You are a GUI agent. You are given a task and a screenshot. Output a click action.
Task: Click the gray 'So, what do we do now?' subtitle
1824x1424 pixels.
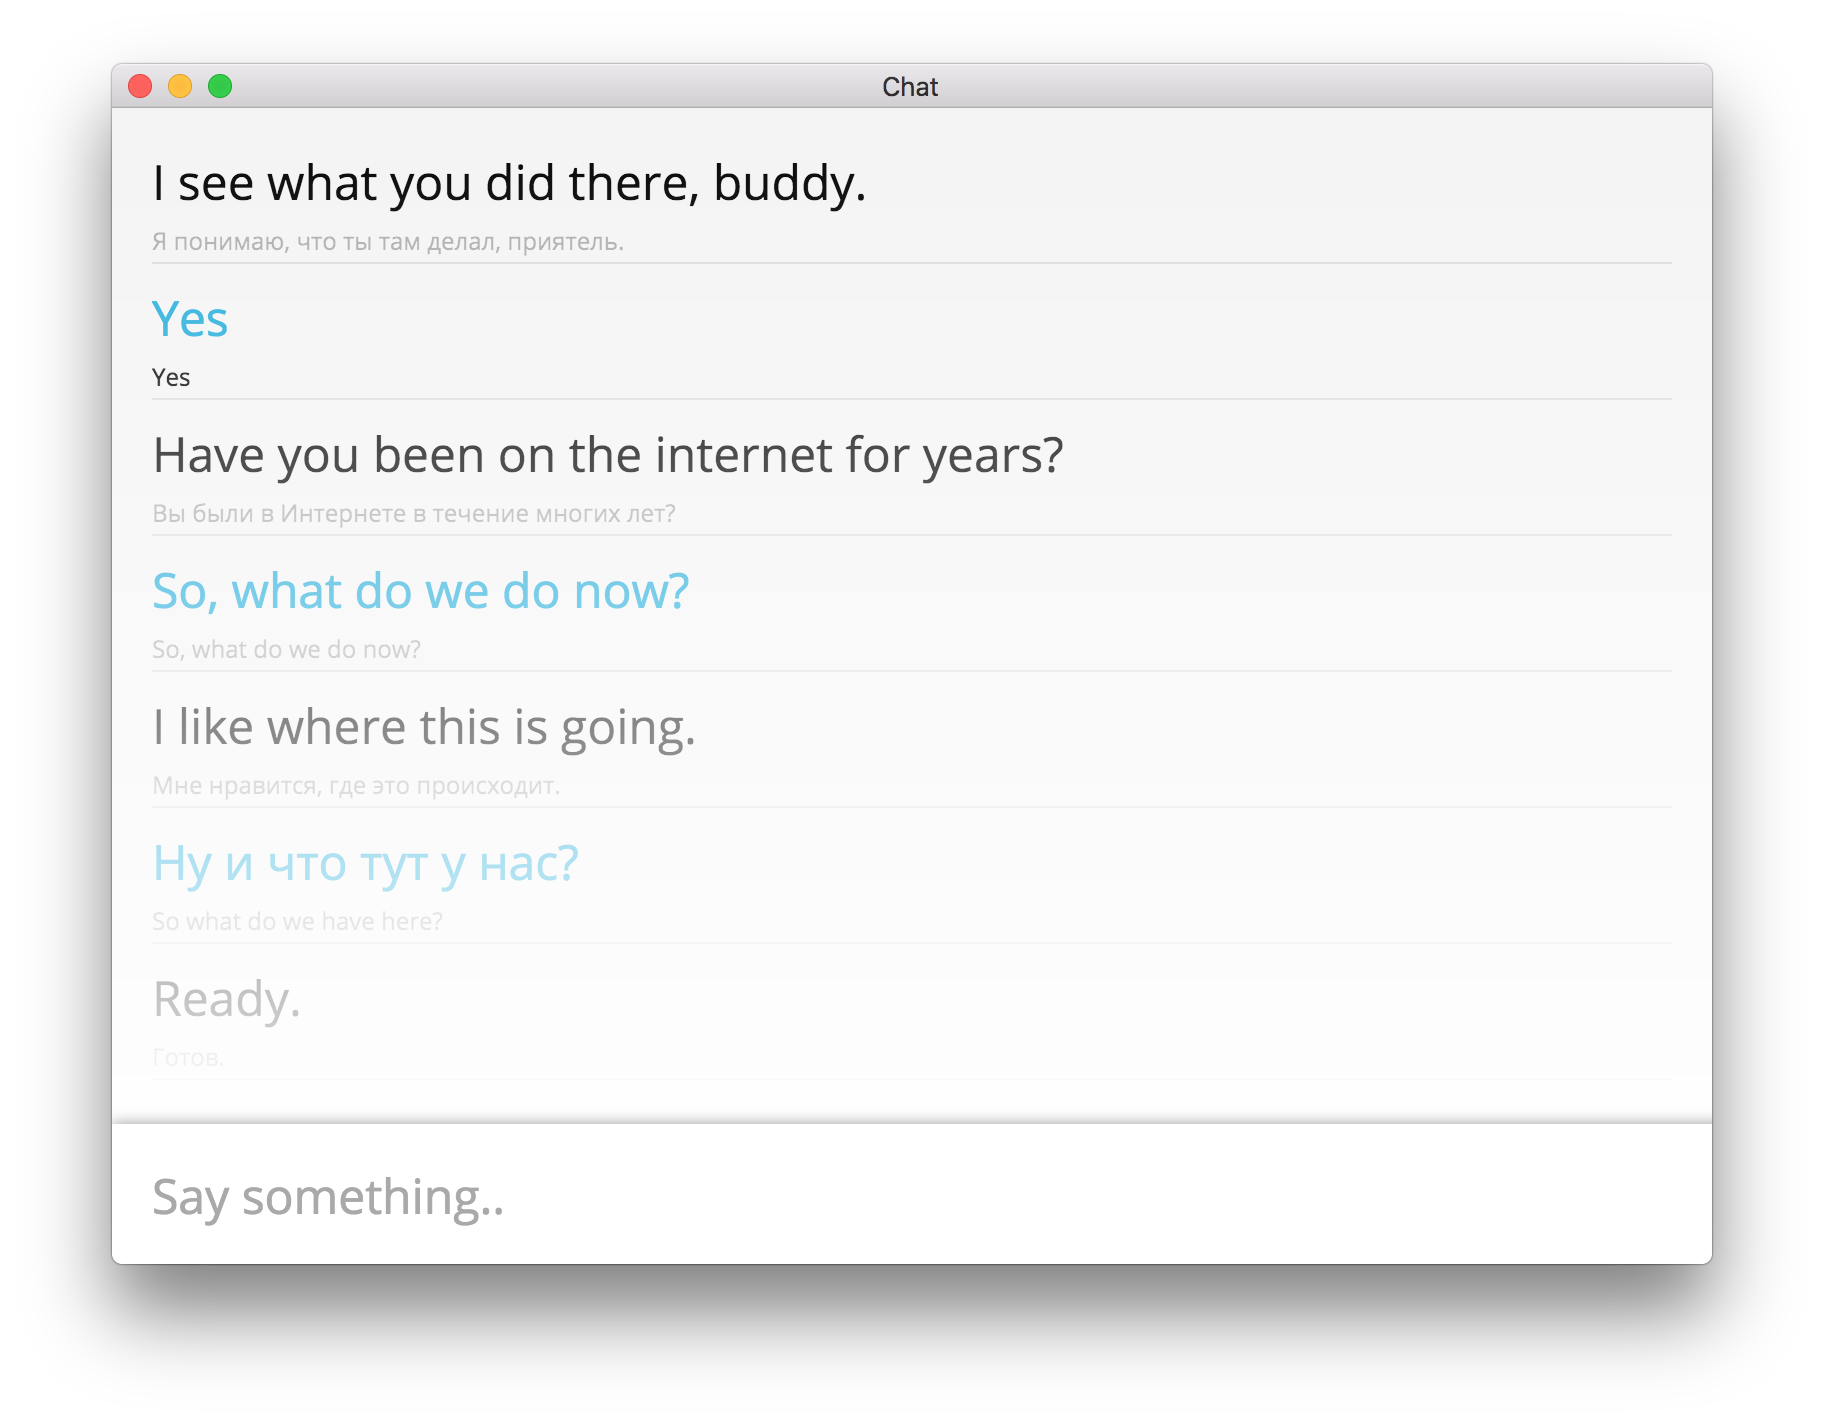[286, 650]
